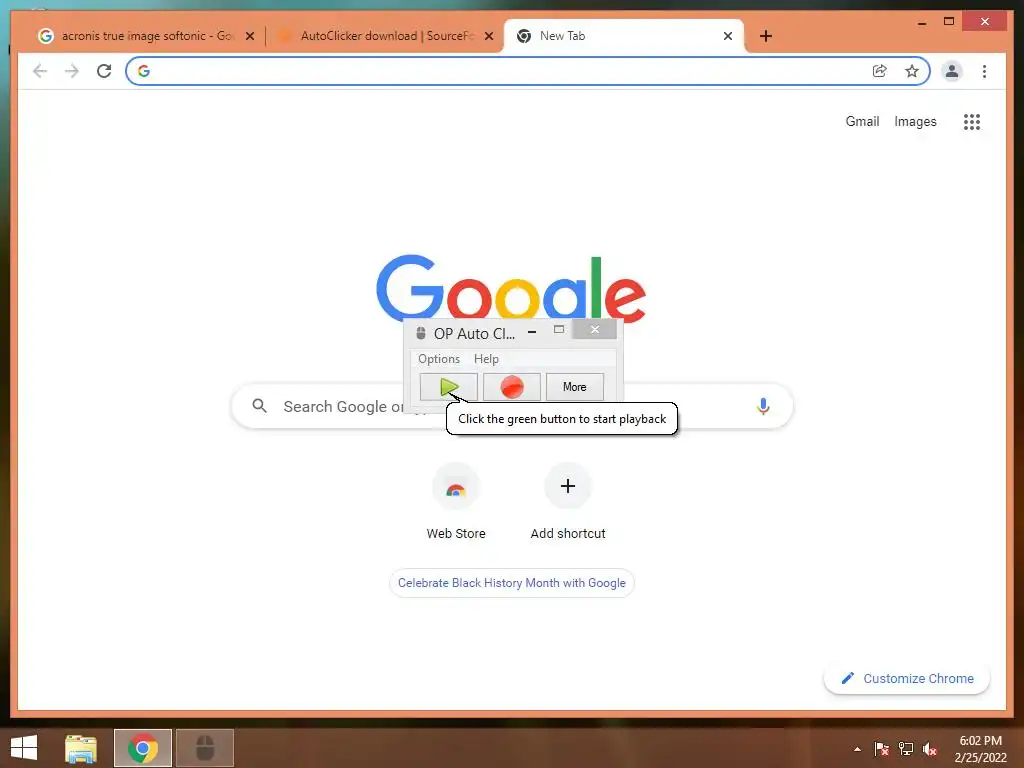Open the Windows Start menu
This screenshot has height=768, width=1024.
click(x=24, y=748)
